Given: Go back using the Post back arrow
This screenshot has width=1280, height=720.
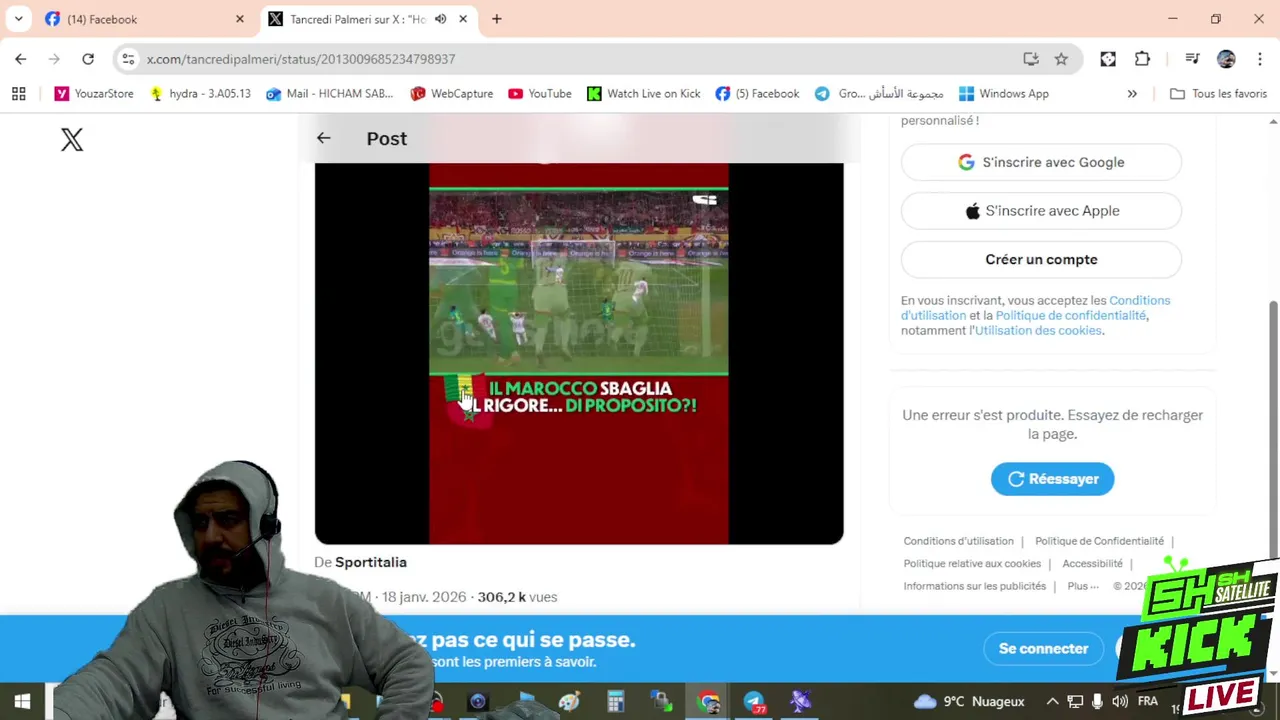Looking at the screenshot, I should (x=323, y=138).
